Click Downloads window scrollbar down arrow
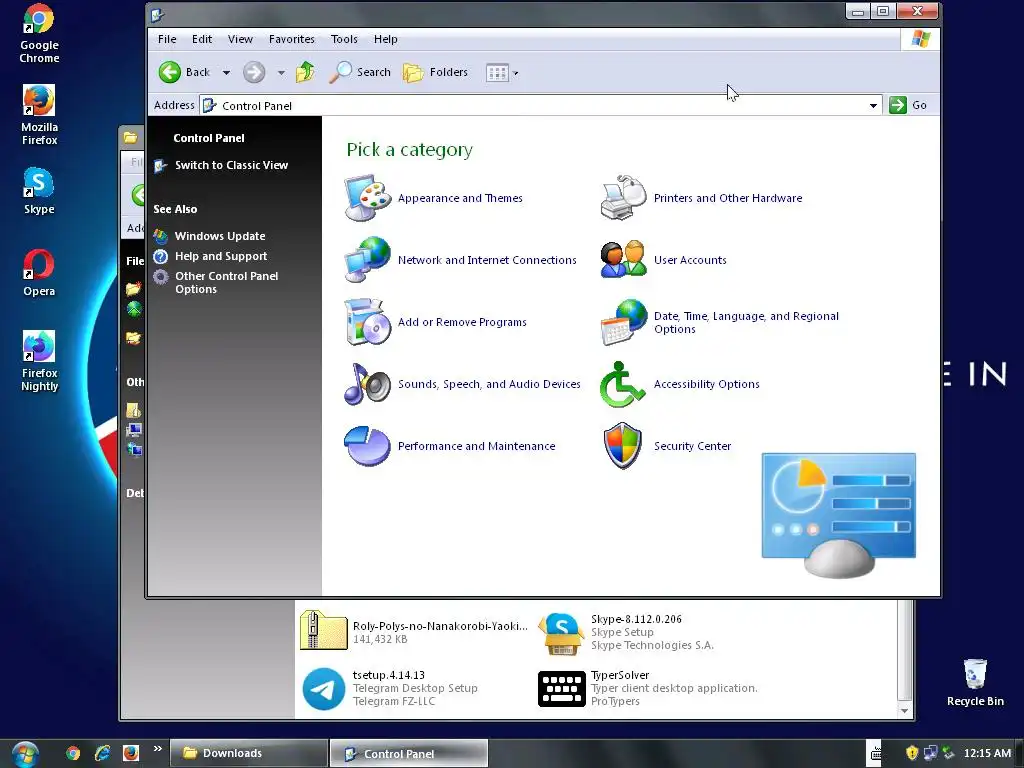The height and width of the screenshot is (768, 1024). (x=904, y=711)
